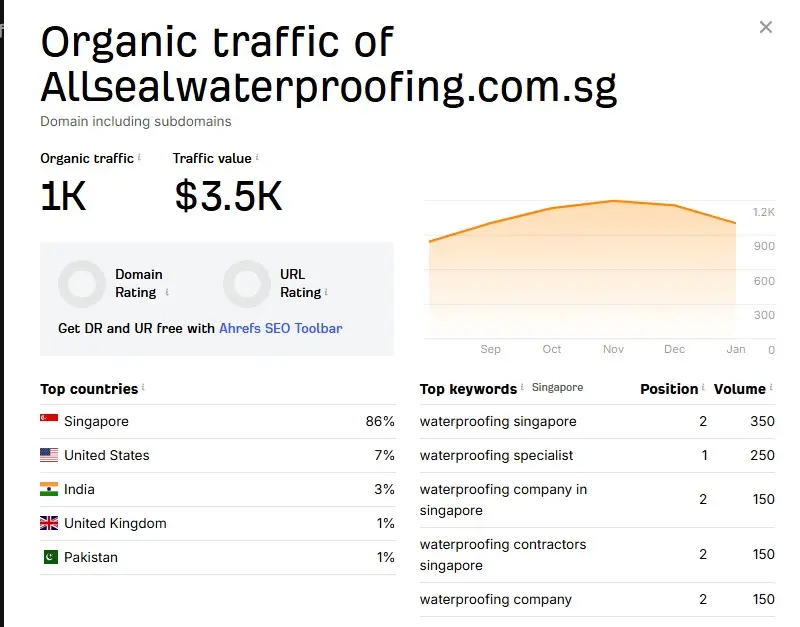Screen dimensions: 800x627
Task: Click the 'waterproofing singapore' keyword
Action: tap(498, 421)
